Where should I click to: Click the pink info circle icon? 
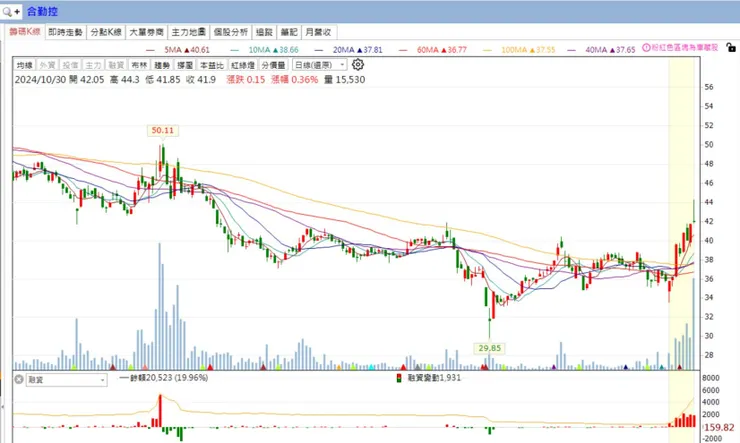click(646, 48)
